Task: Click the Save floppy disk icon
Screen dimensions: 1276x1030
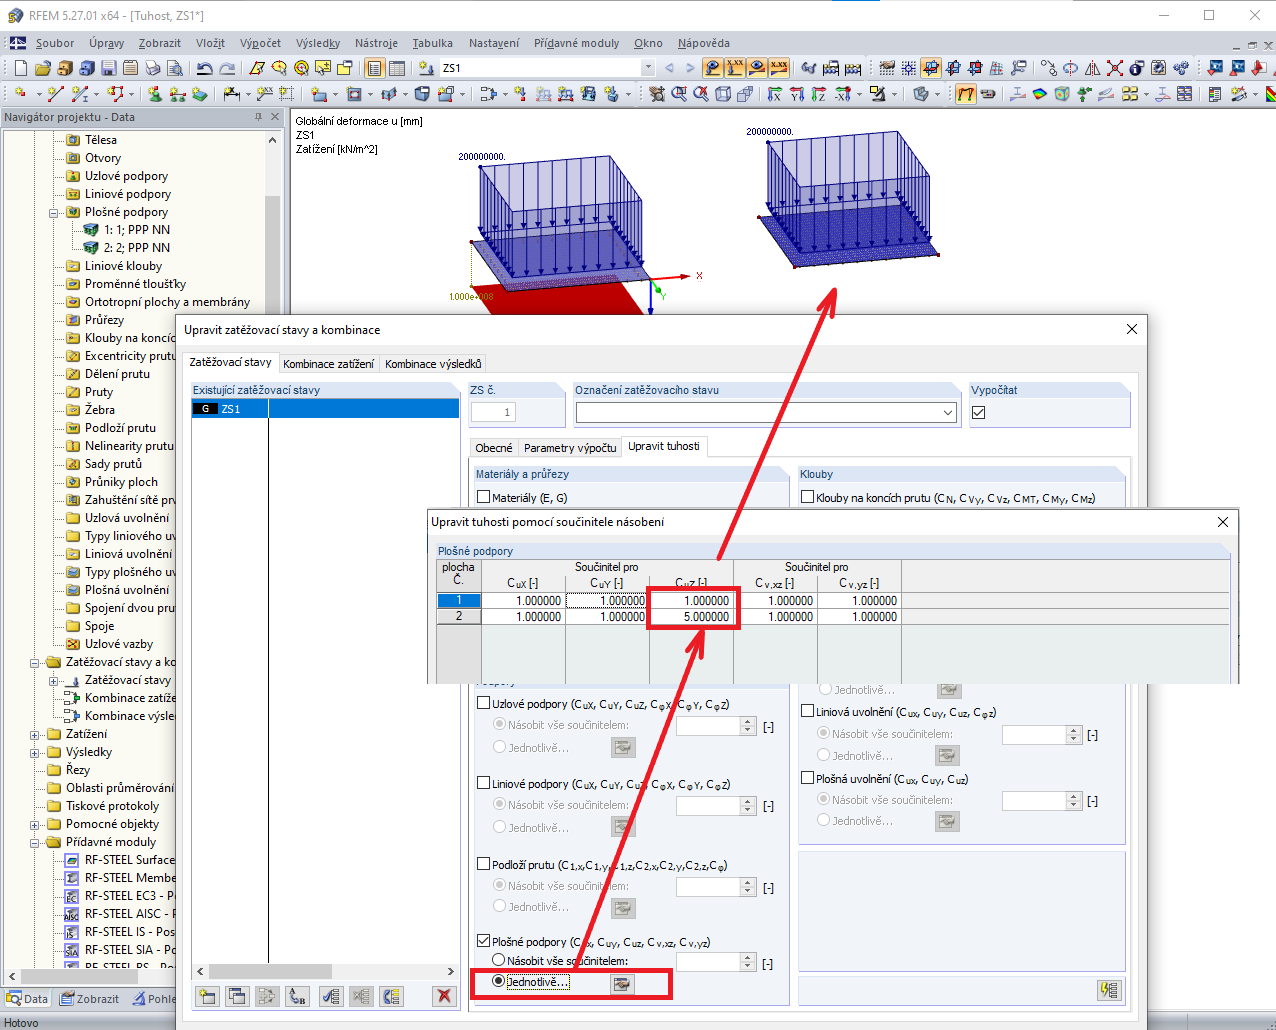Action: pyautogui.click(x=108, y=68)
